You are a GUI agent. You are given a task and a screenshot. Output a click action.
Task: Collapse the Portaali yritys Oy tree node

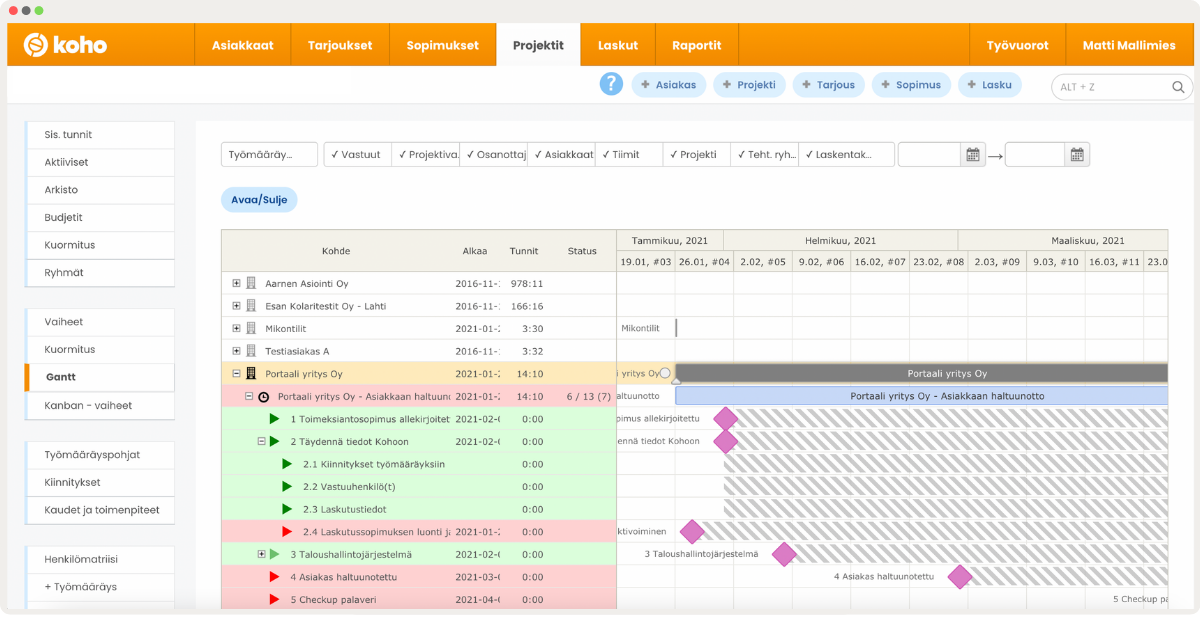236,374
